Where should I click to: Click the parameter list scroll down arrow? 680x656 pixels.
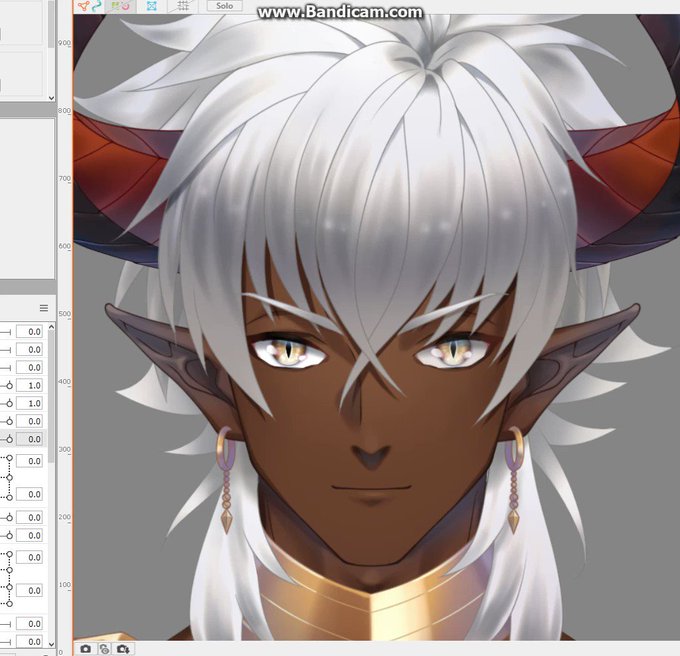(x=52, y=644)
